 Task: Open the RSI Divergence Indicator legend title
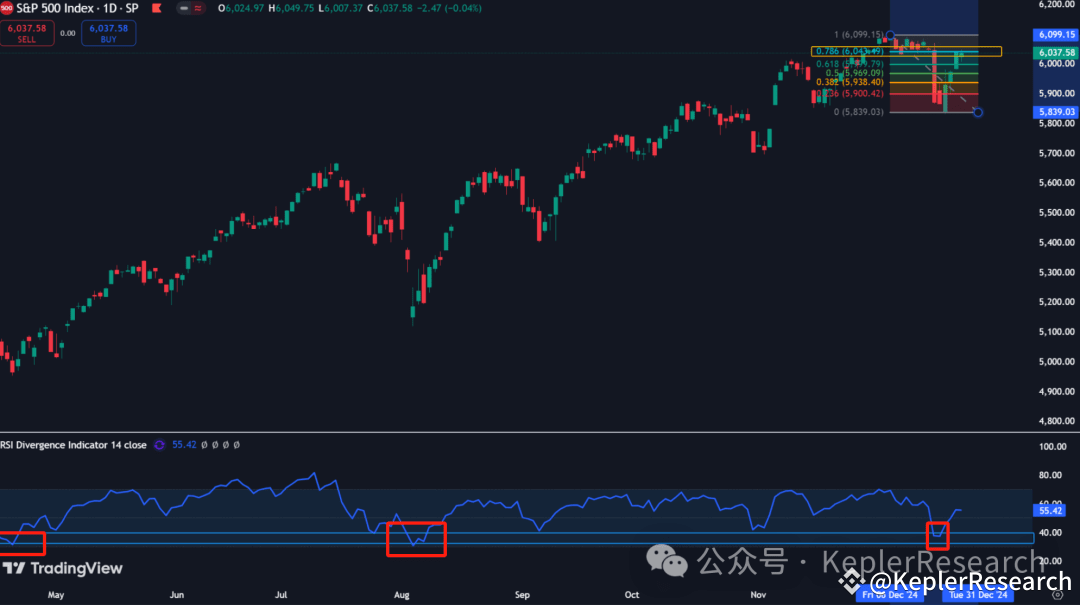[73, 445]
